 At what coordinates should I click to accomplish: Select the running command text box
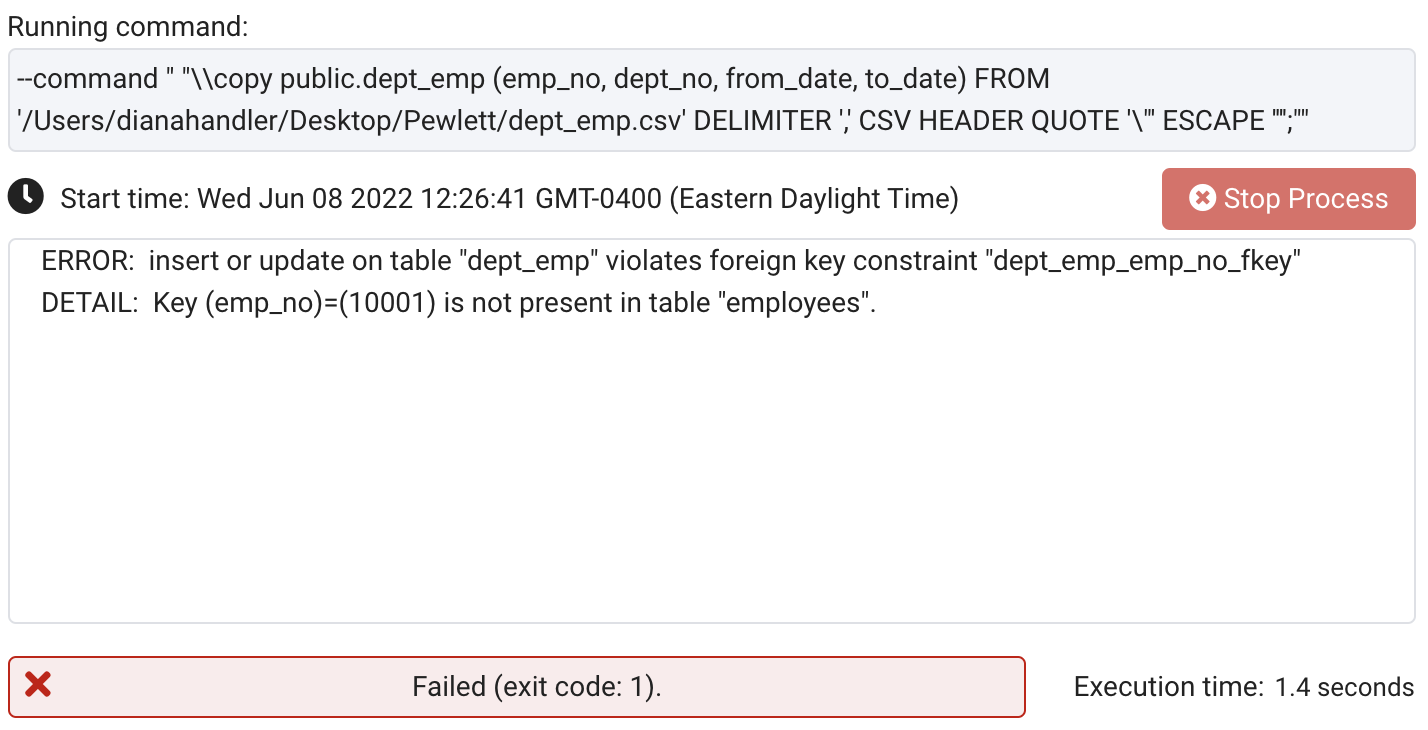[x=712, y=100]
